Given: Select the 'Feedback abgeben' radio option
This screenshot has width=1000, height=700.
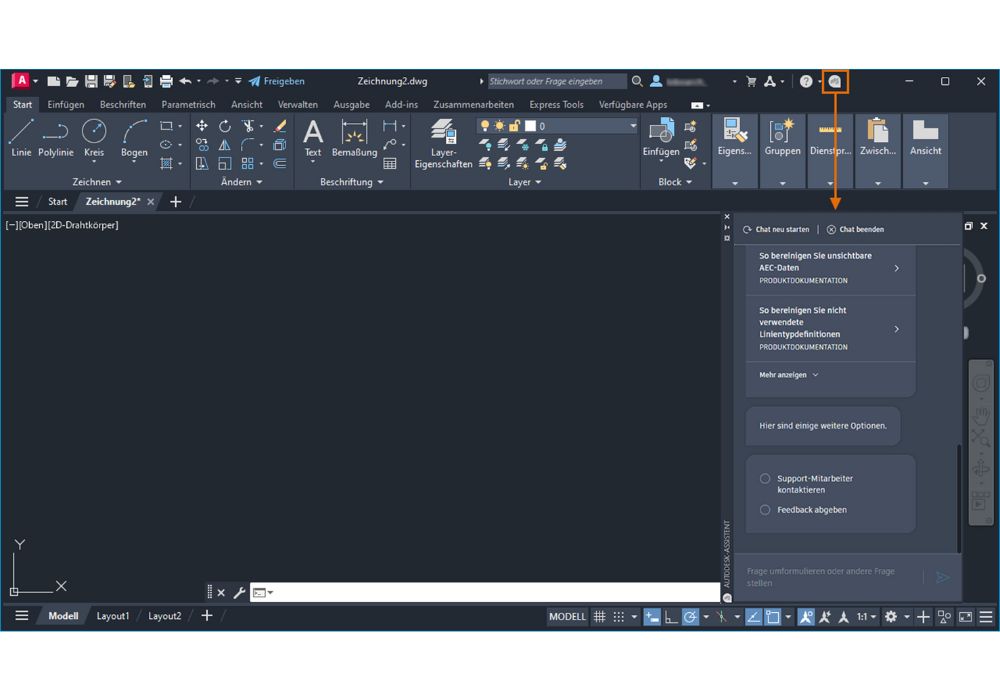Looking at the screenshot, I should coord(765,510).
